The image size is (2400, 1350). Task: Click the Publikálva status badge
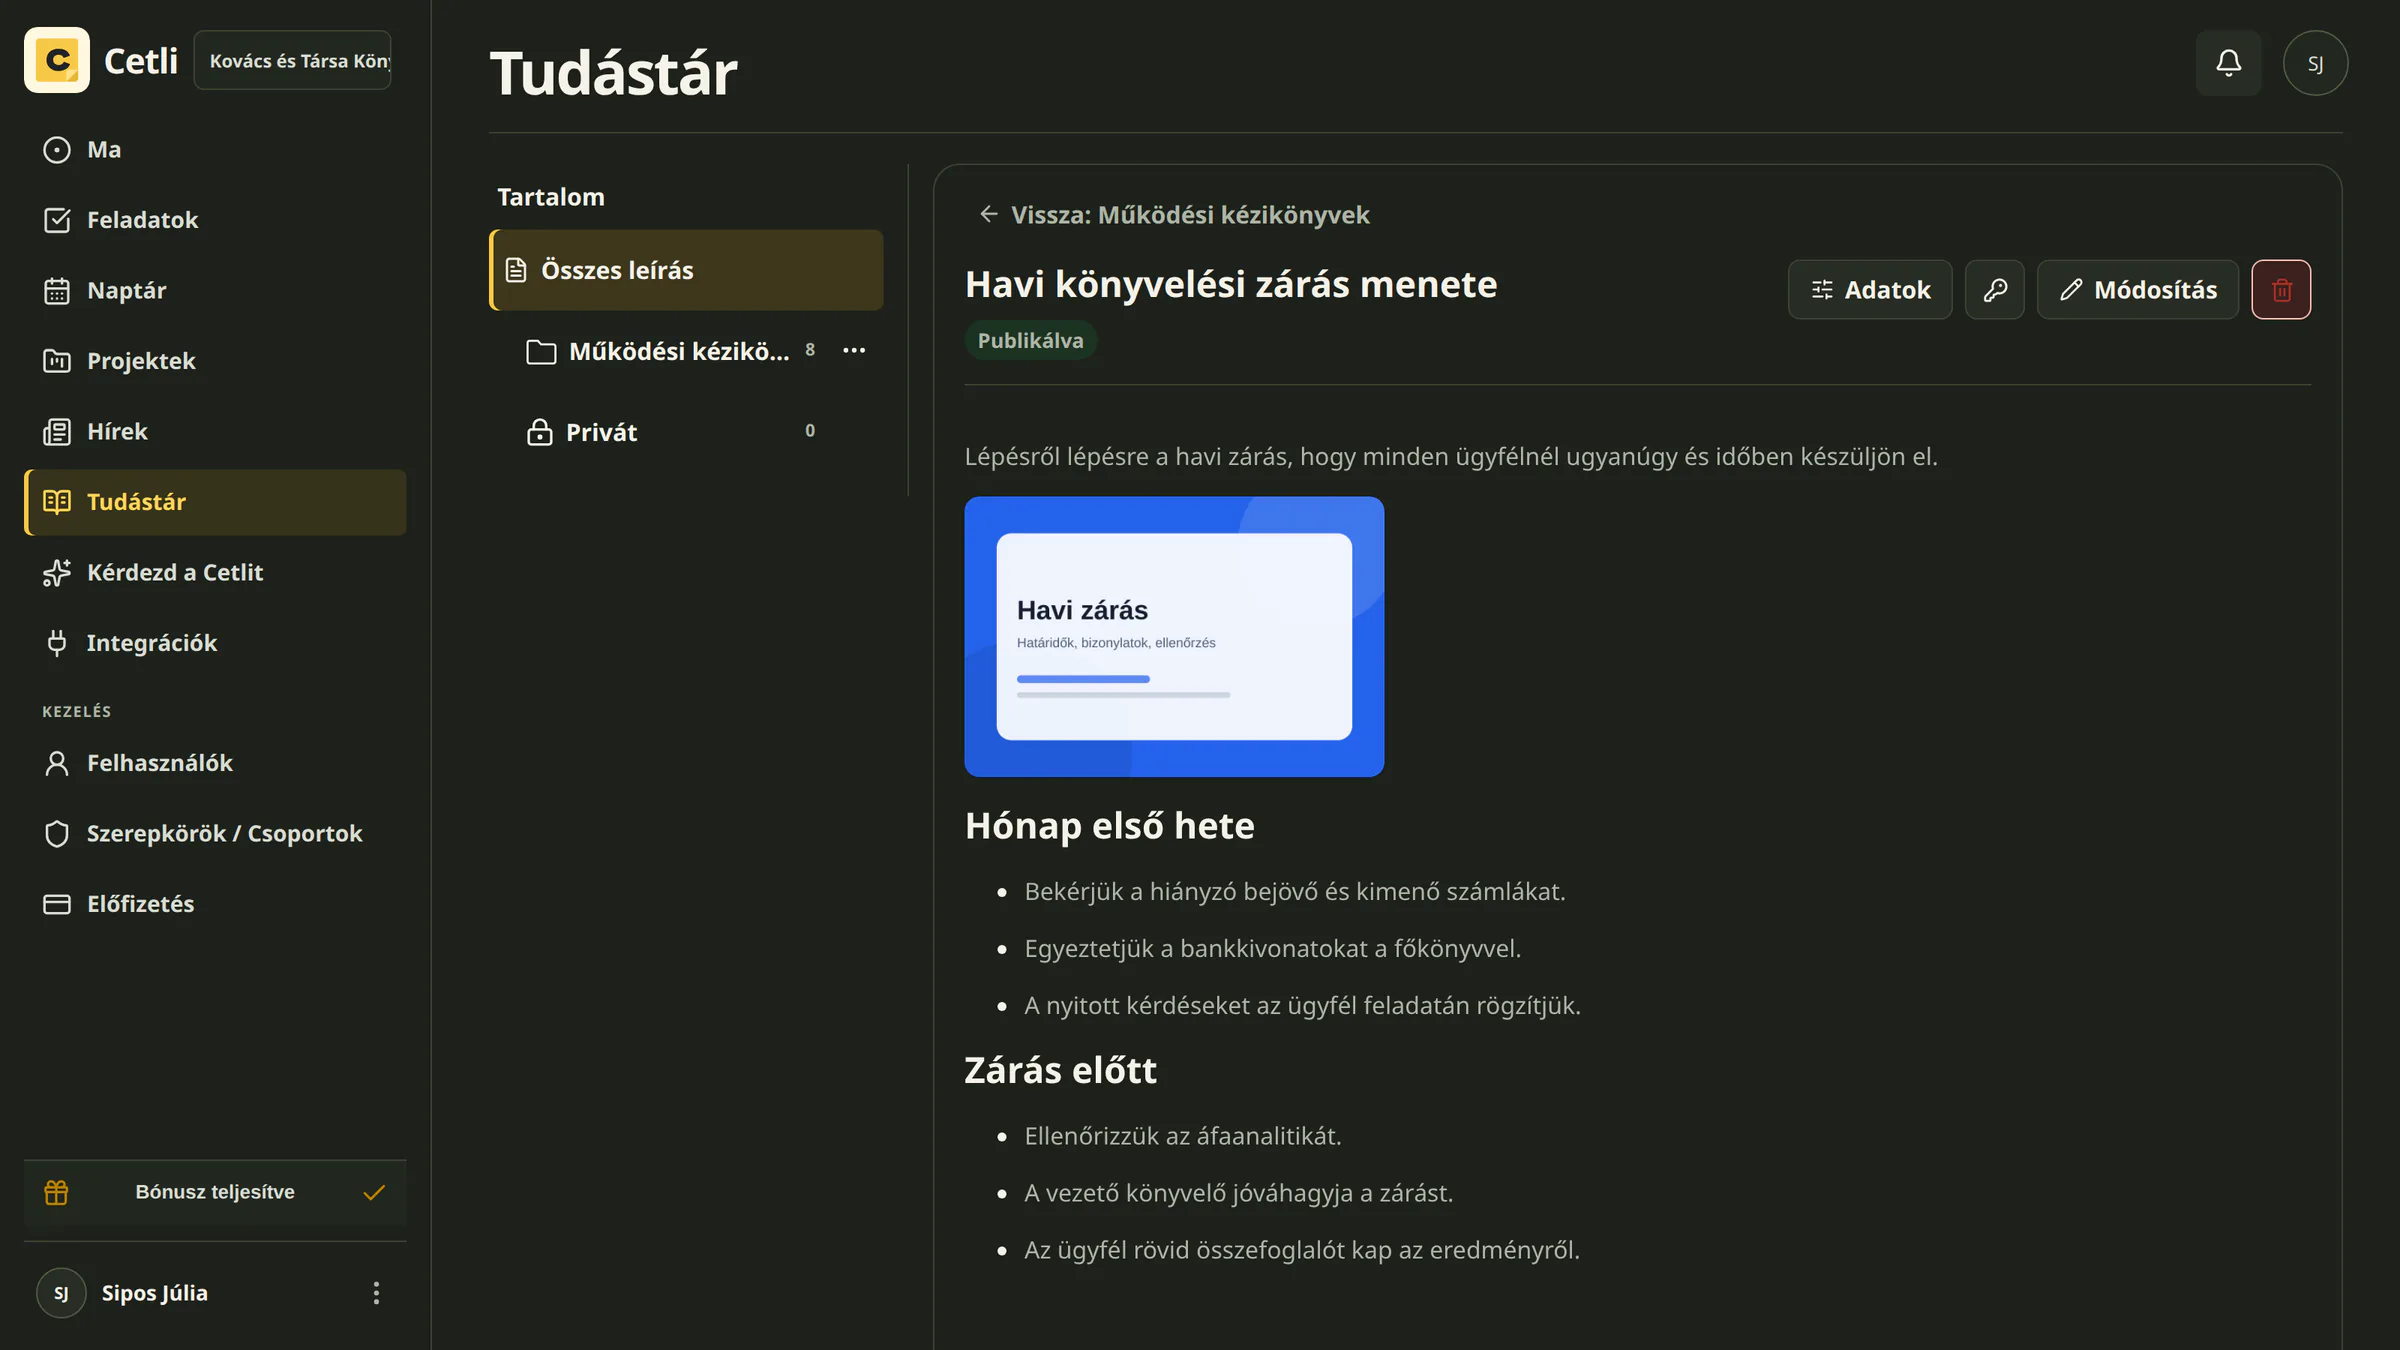pos(1030,340)
